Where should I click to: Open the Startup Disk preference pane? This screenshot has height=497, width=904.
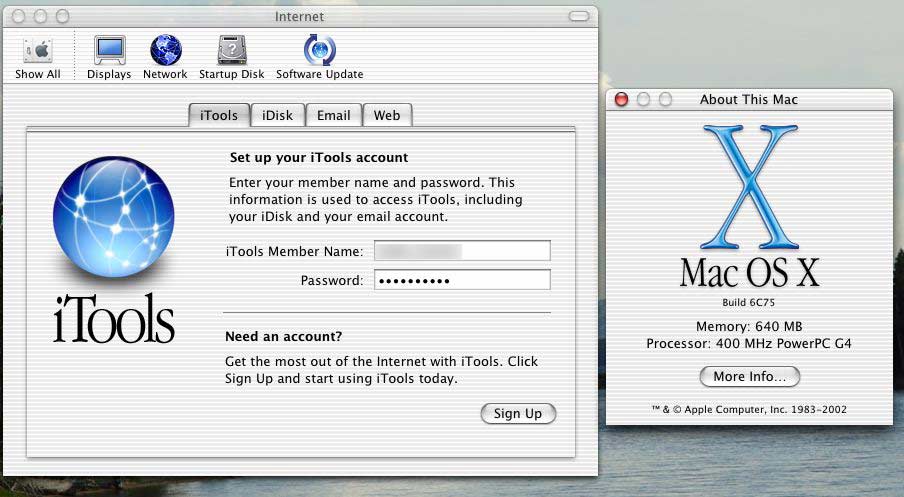[x=232, y=58]
